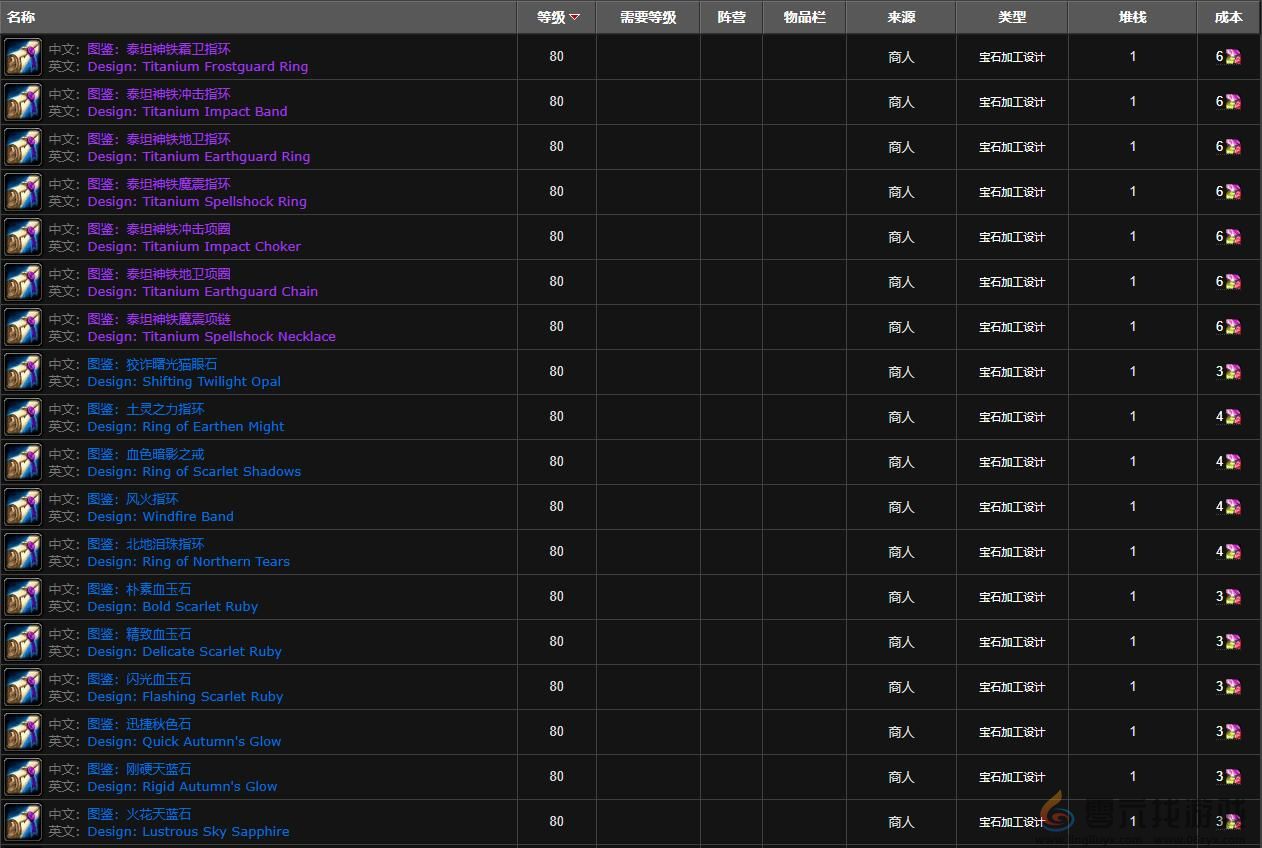1262x848 pixels.
Task: Sort by the 类型 type column header
Action: pos(1012,17)
